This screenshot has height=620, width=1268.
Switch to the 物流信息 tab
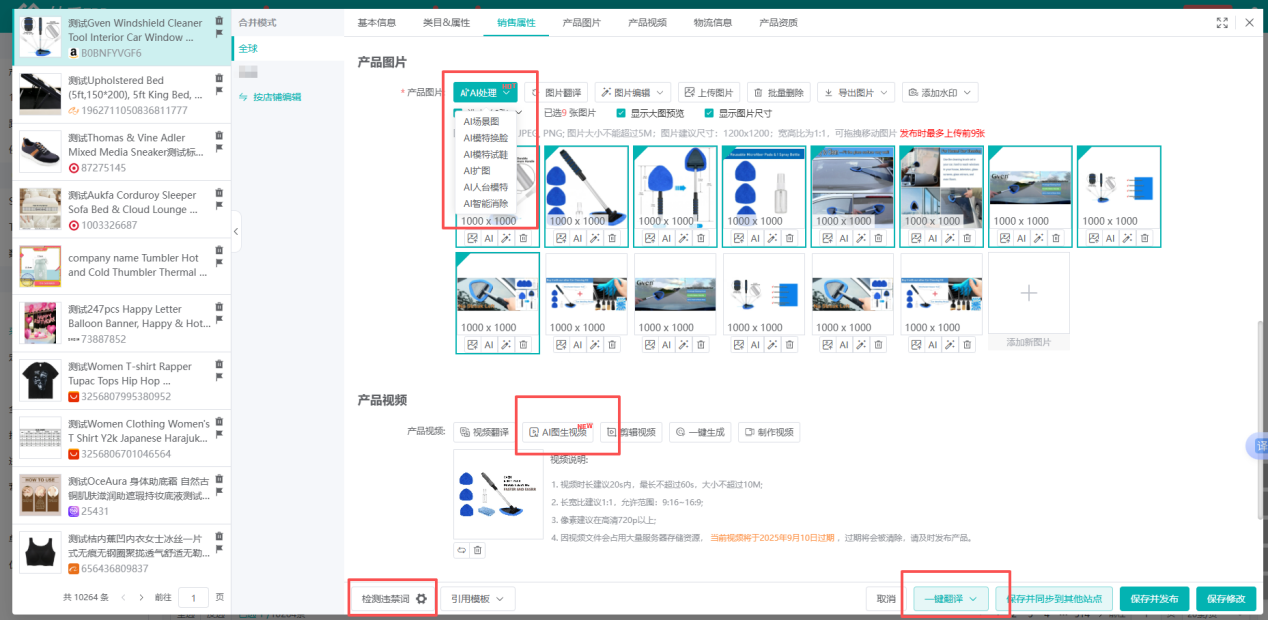pyautogui.click(x=712, y=22)
